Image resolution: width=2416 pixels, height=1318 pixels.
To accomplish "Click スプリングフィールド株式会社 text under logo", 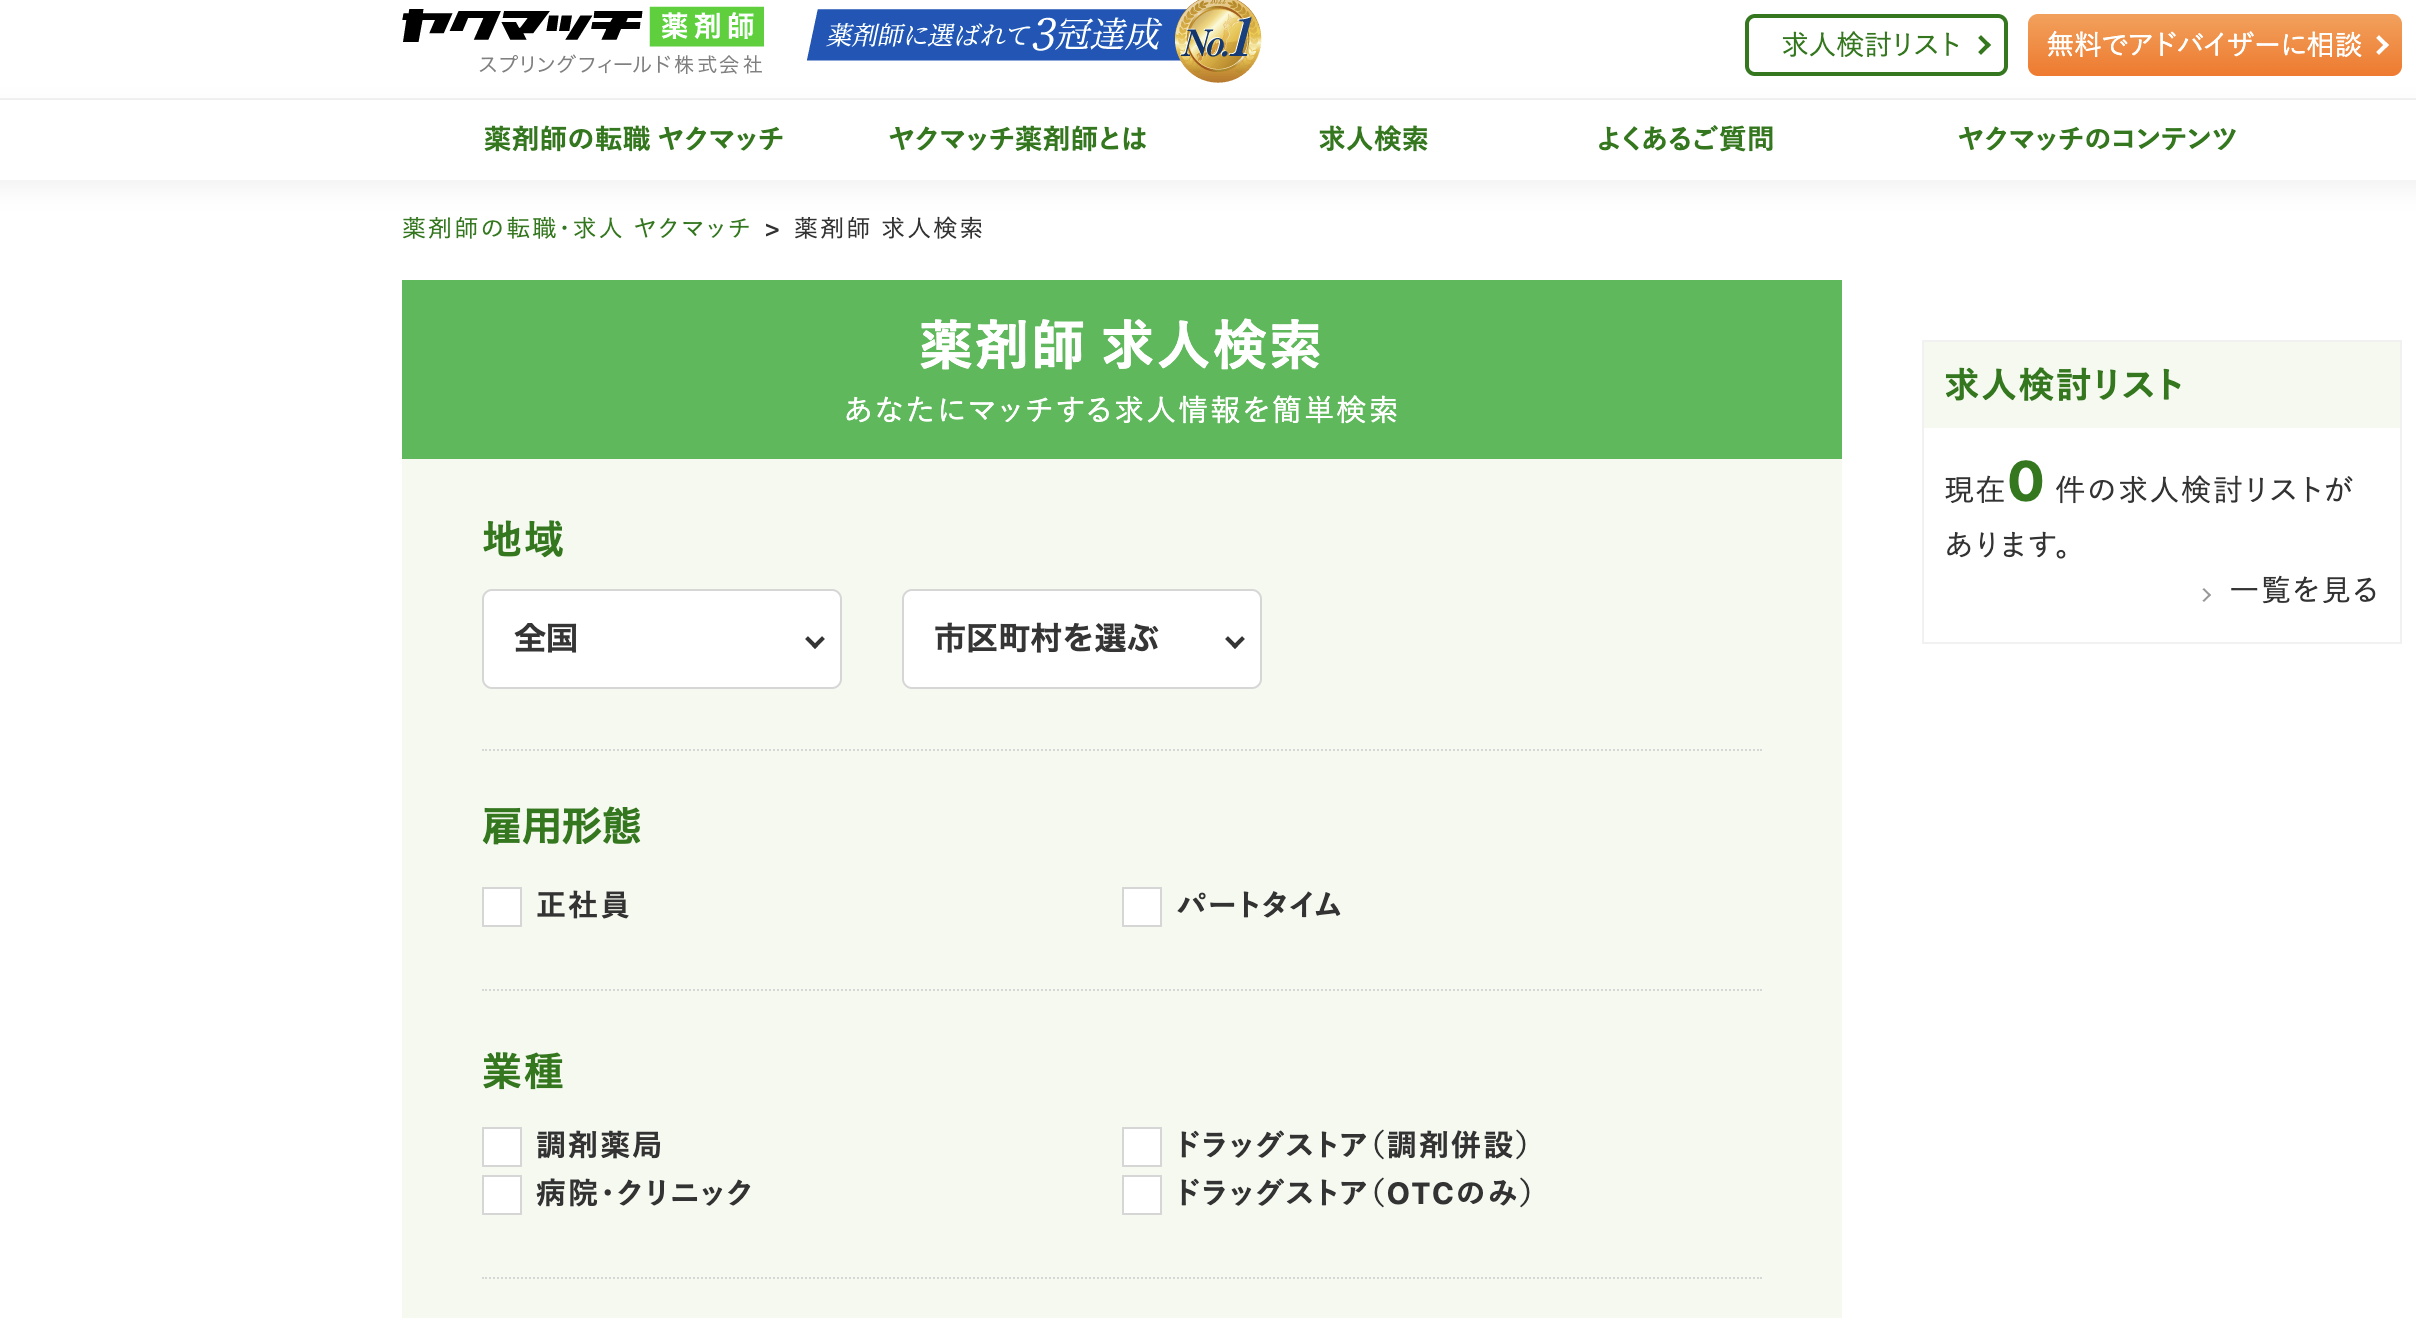I will pyautogui.click(x=620, y=65).
